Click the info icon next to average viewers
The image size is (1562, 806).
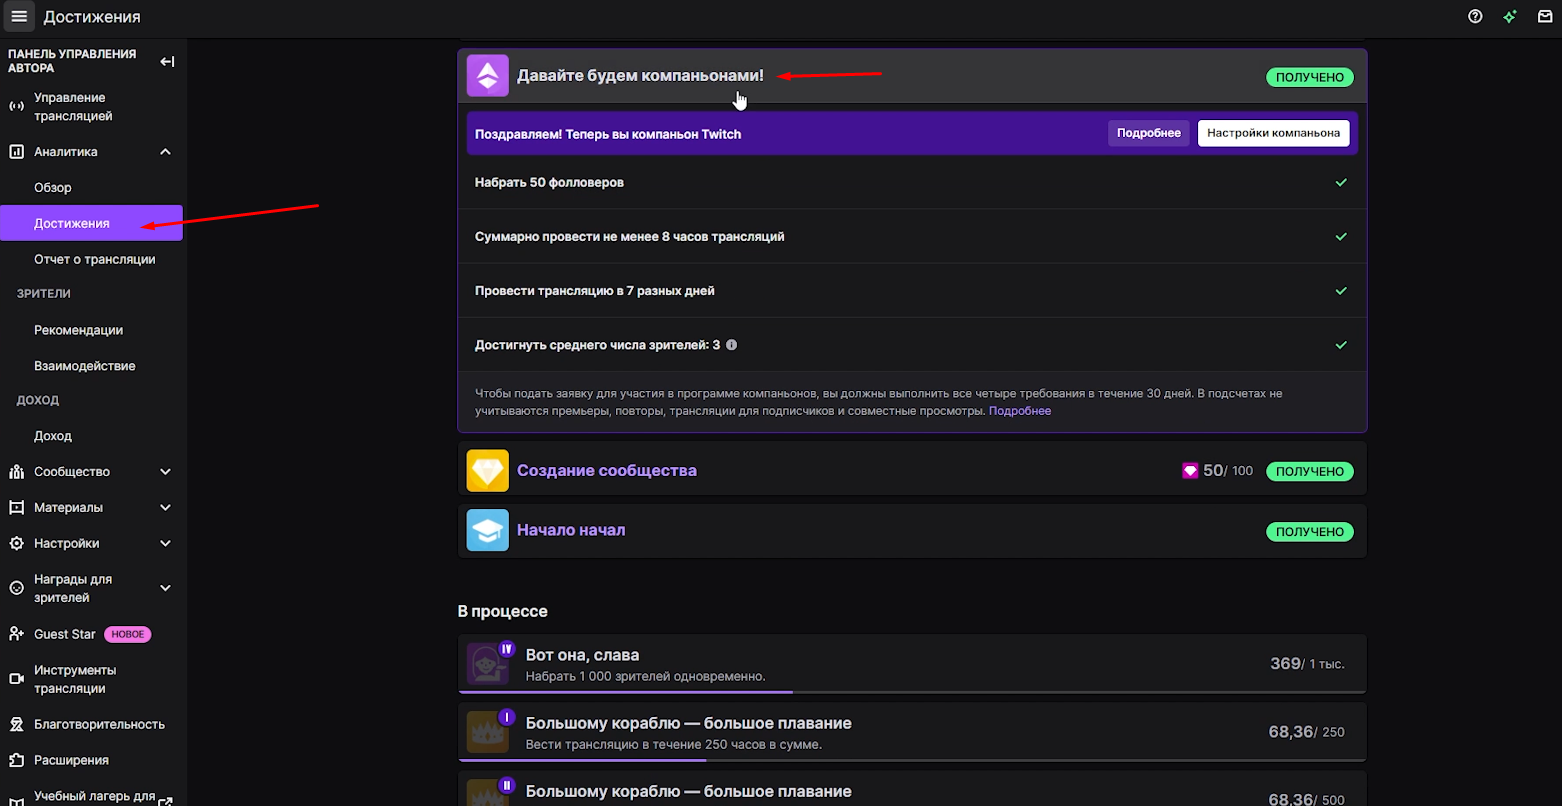pos(731,345)
